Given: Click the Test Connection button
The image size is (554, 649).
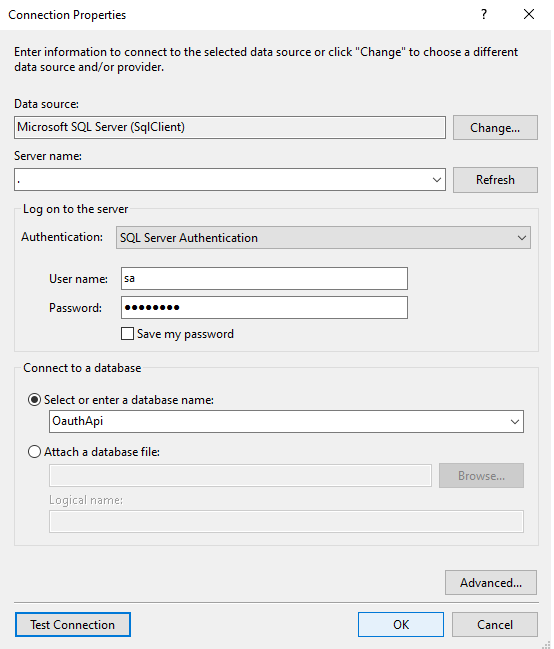Looking at the screenshot, I should 73,624.
